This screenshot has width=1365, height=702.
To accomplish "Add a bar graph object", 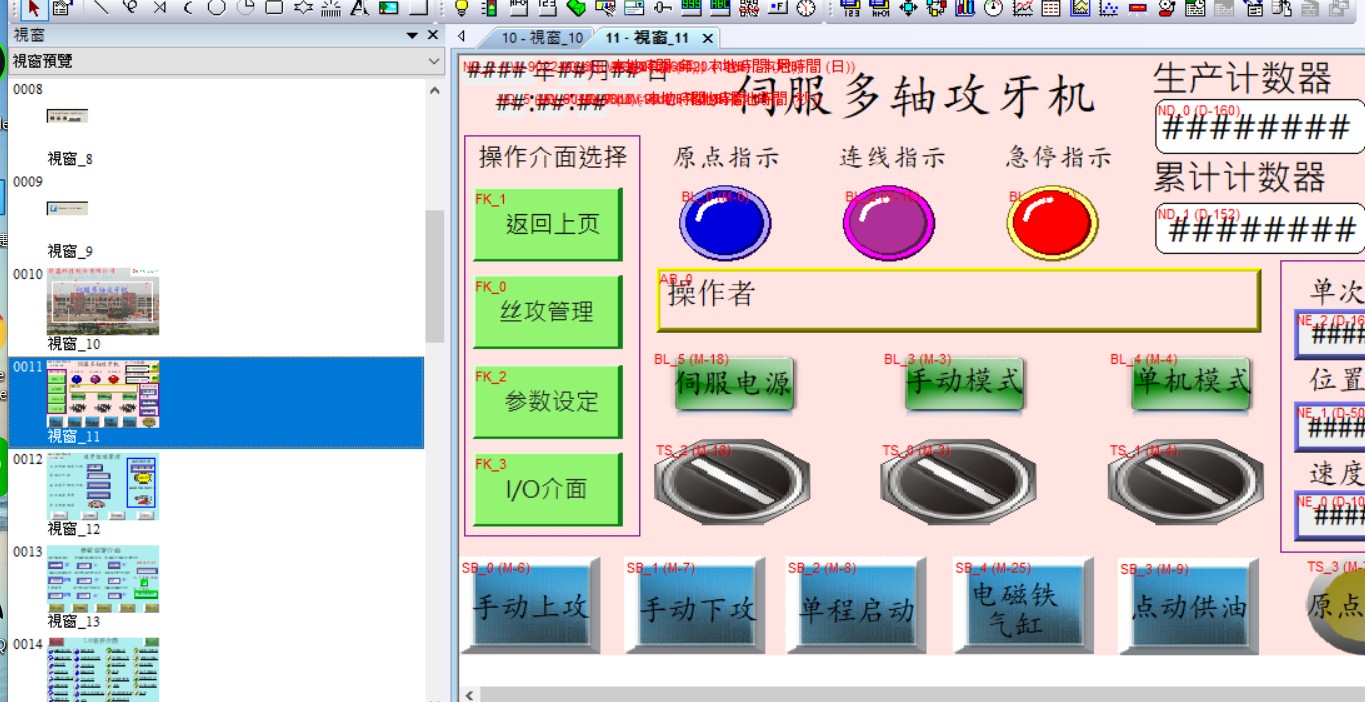I will [965, 7].
